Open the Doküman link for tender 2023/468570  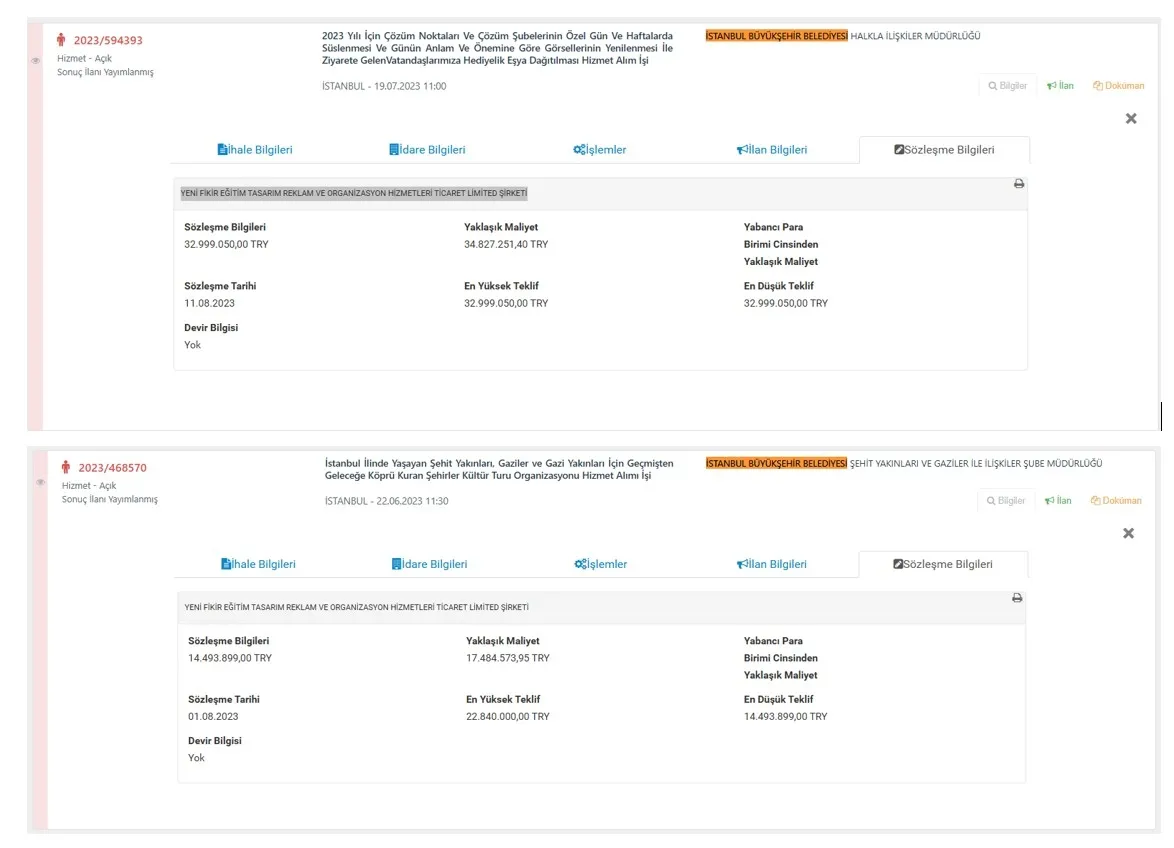tap(1116, 501)
